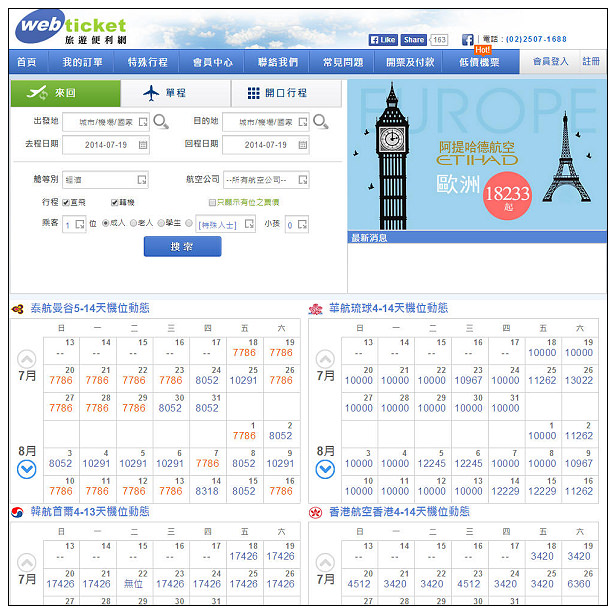Viewport: 616px width, 614px height.
Task: Click the 最新消息 header bar
Action: pyautogui.click(x=477, y=237)
